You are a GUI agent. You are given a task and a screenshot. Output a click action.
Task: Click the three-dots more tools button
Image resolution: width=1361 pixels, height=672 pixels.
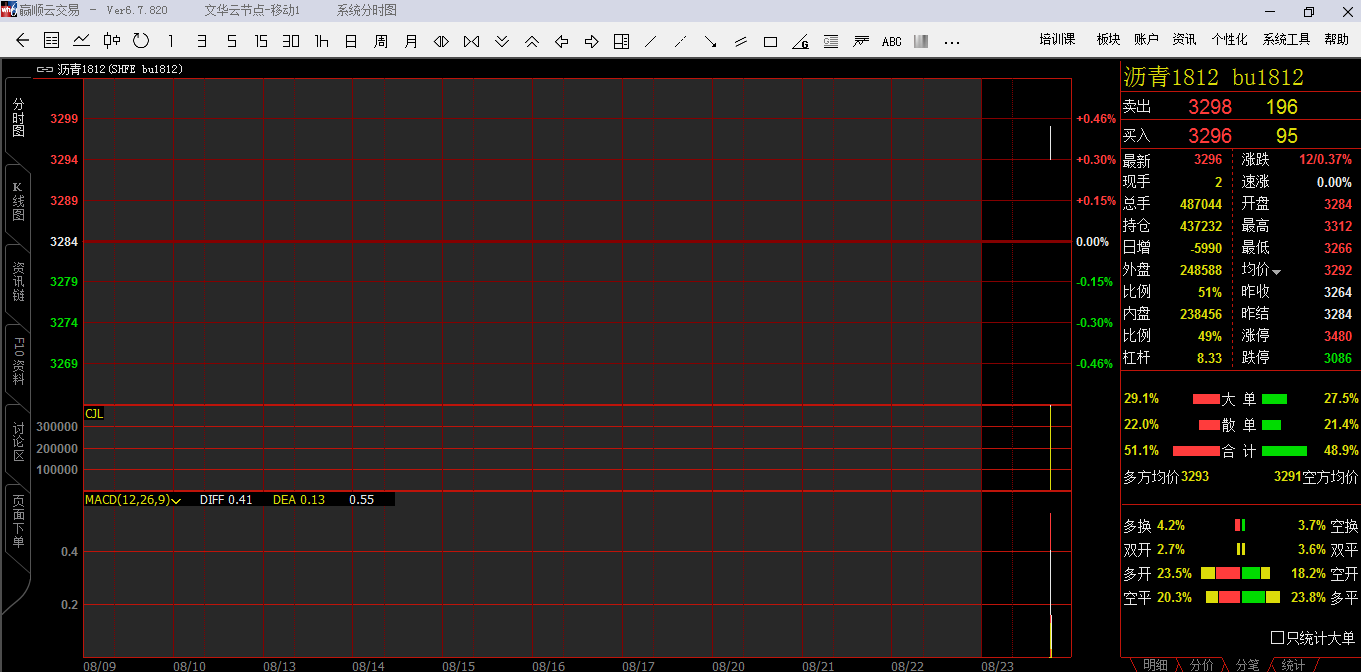point(951,42)
